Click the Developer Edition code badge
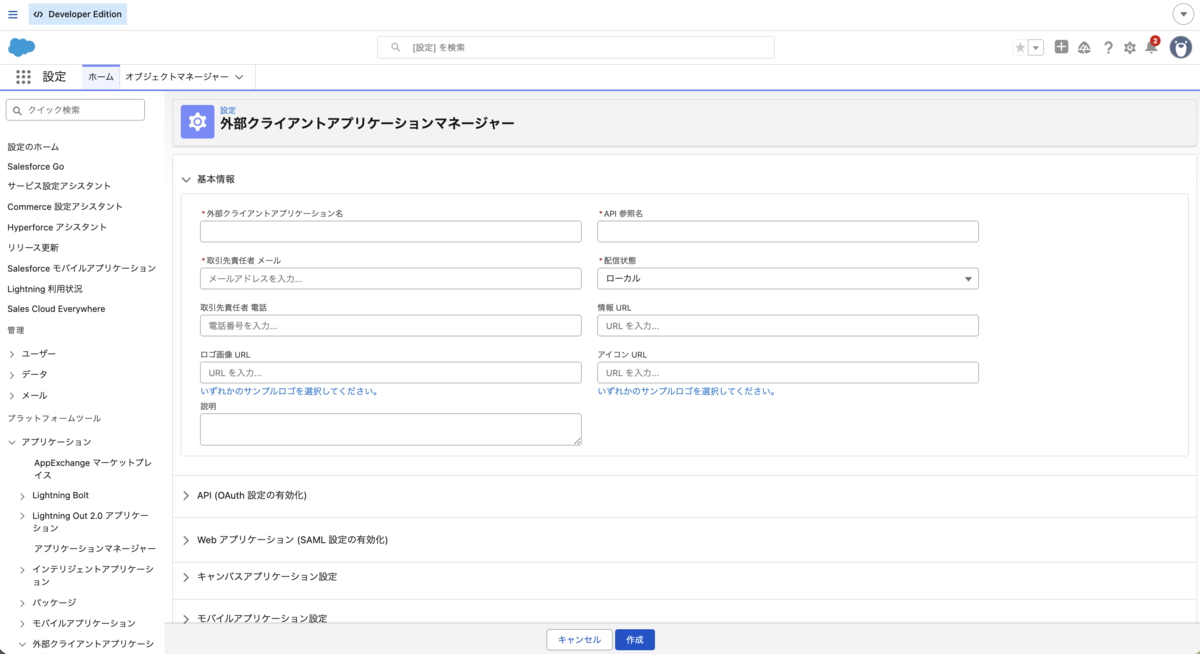Screen dimensions: 1200x654 [77, 15]
